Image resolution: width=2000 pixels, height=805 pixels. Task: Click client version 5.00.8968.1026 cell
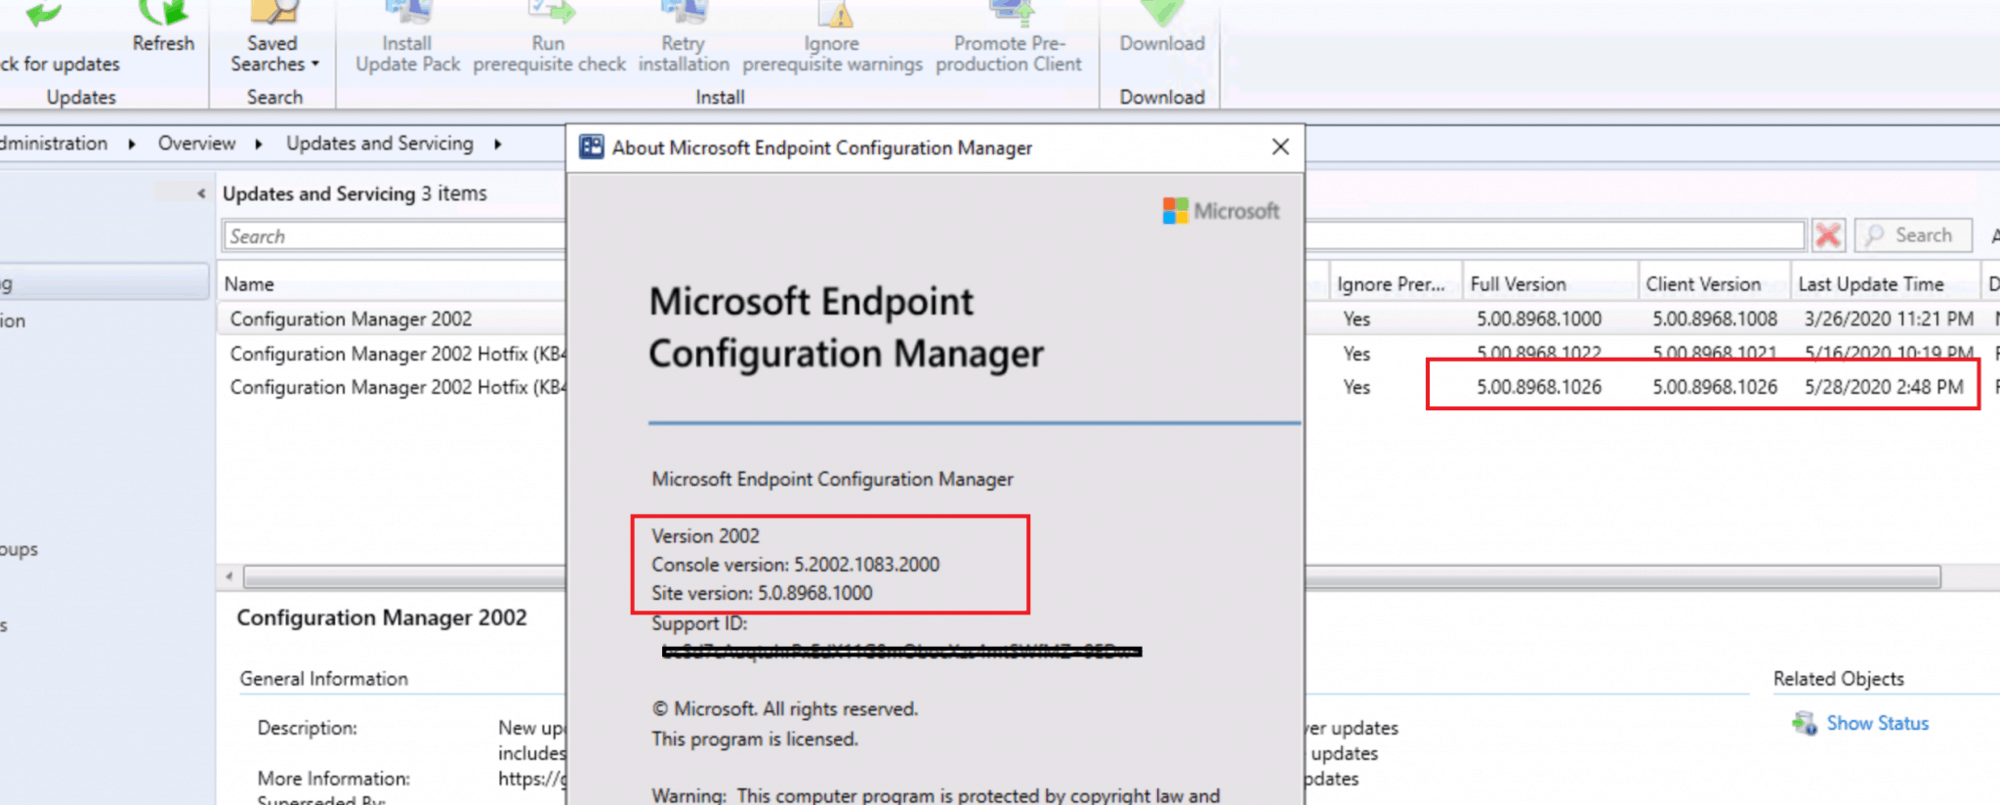(1715, 387)
